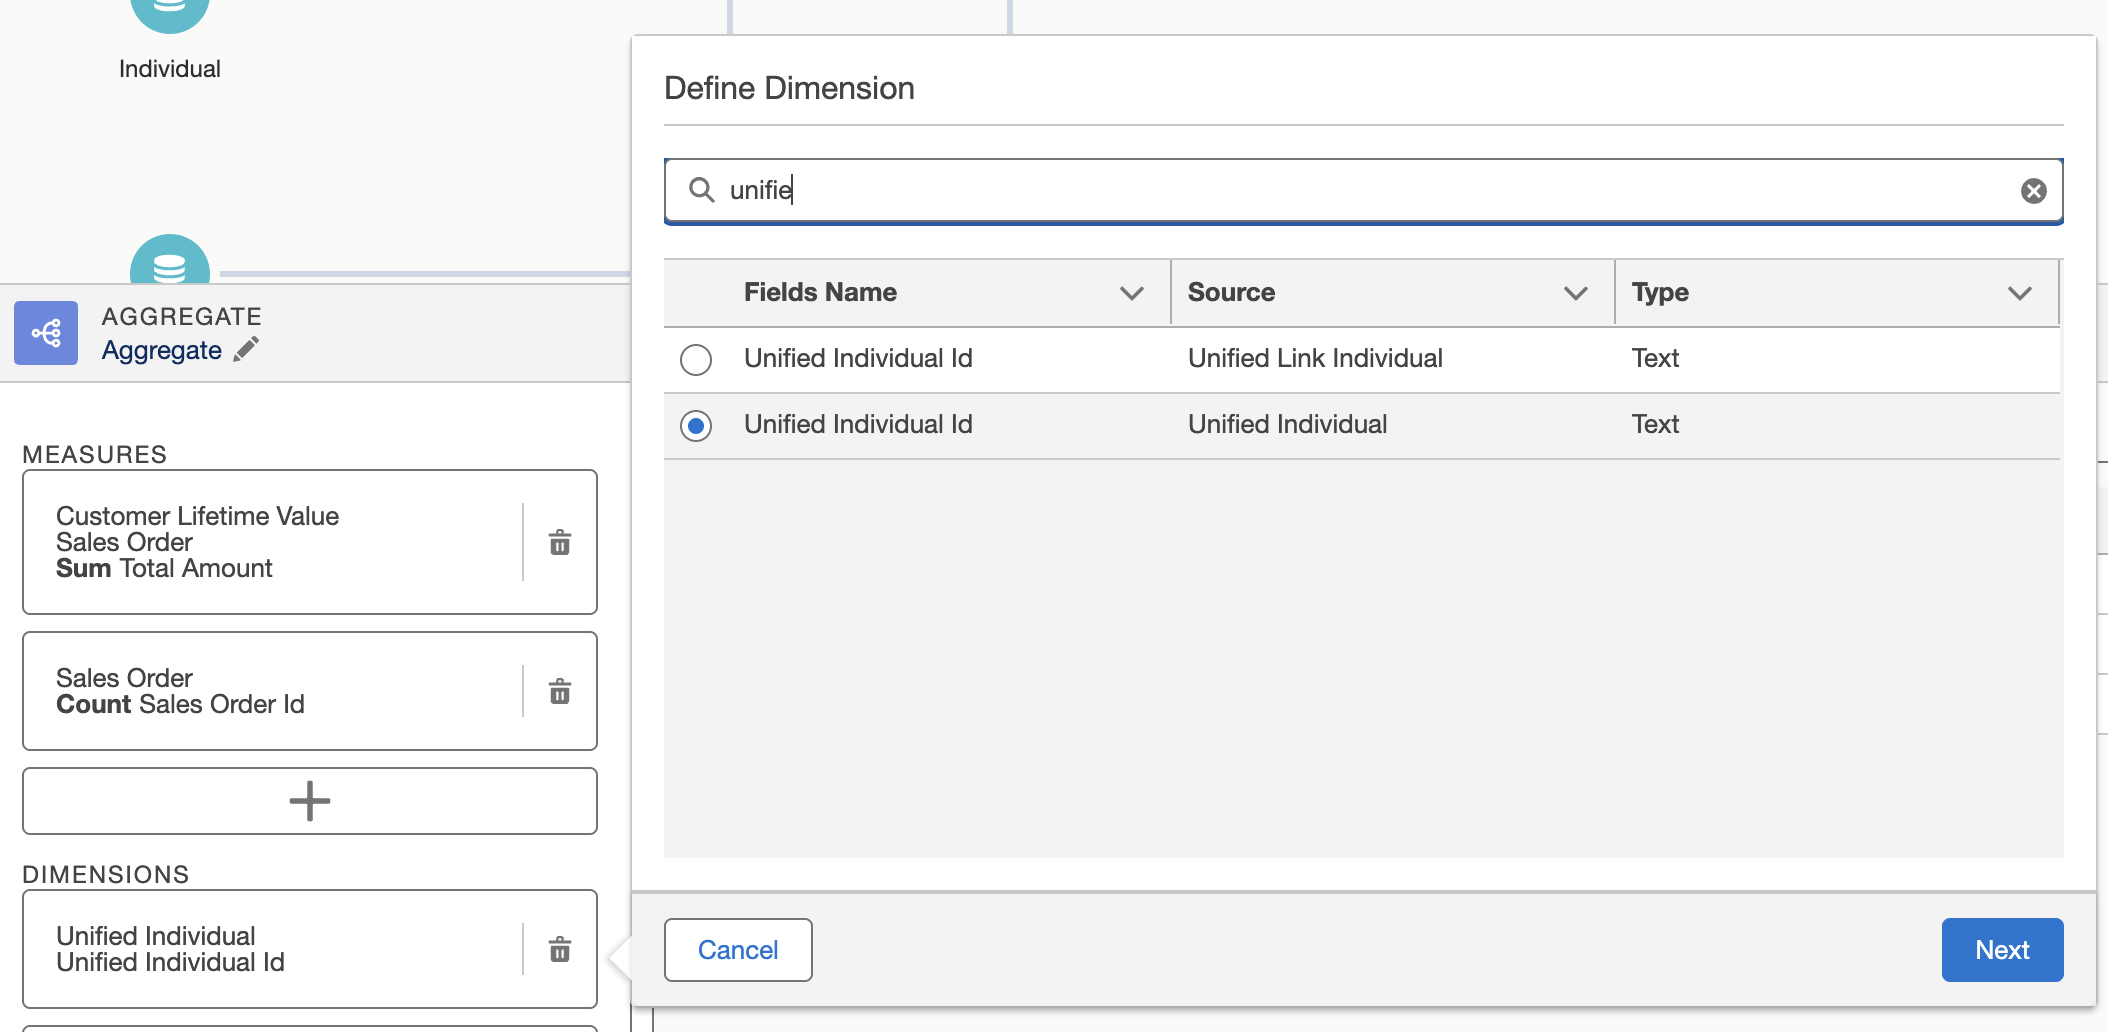The height and width of the screenshot is (1032, 2108).
Task: Click the pencil icon to rename Aggregate
Action: 246,349
